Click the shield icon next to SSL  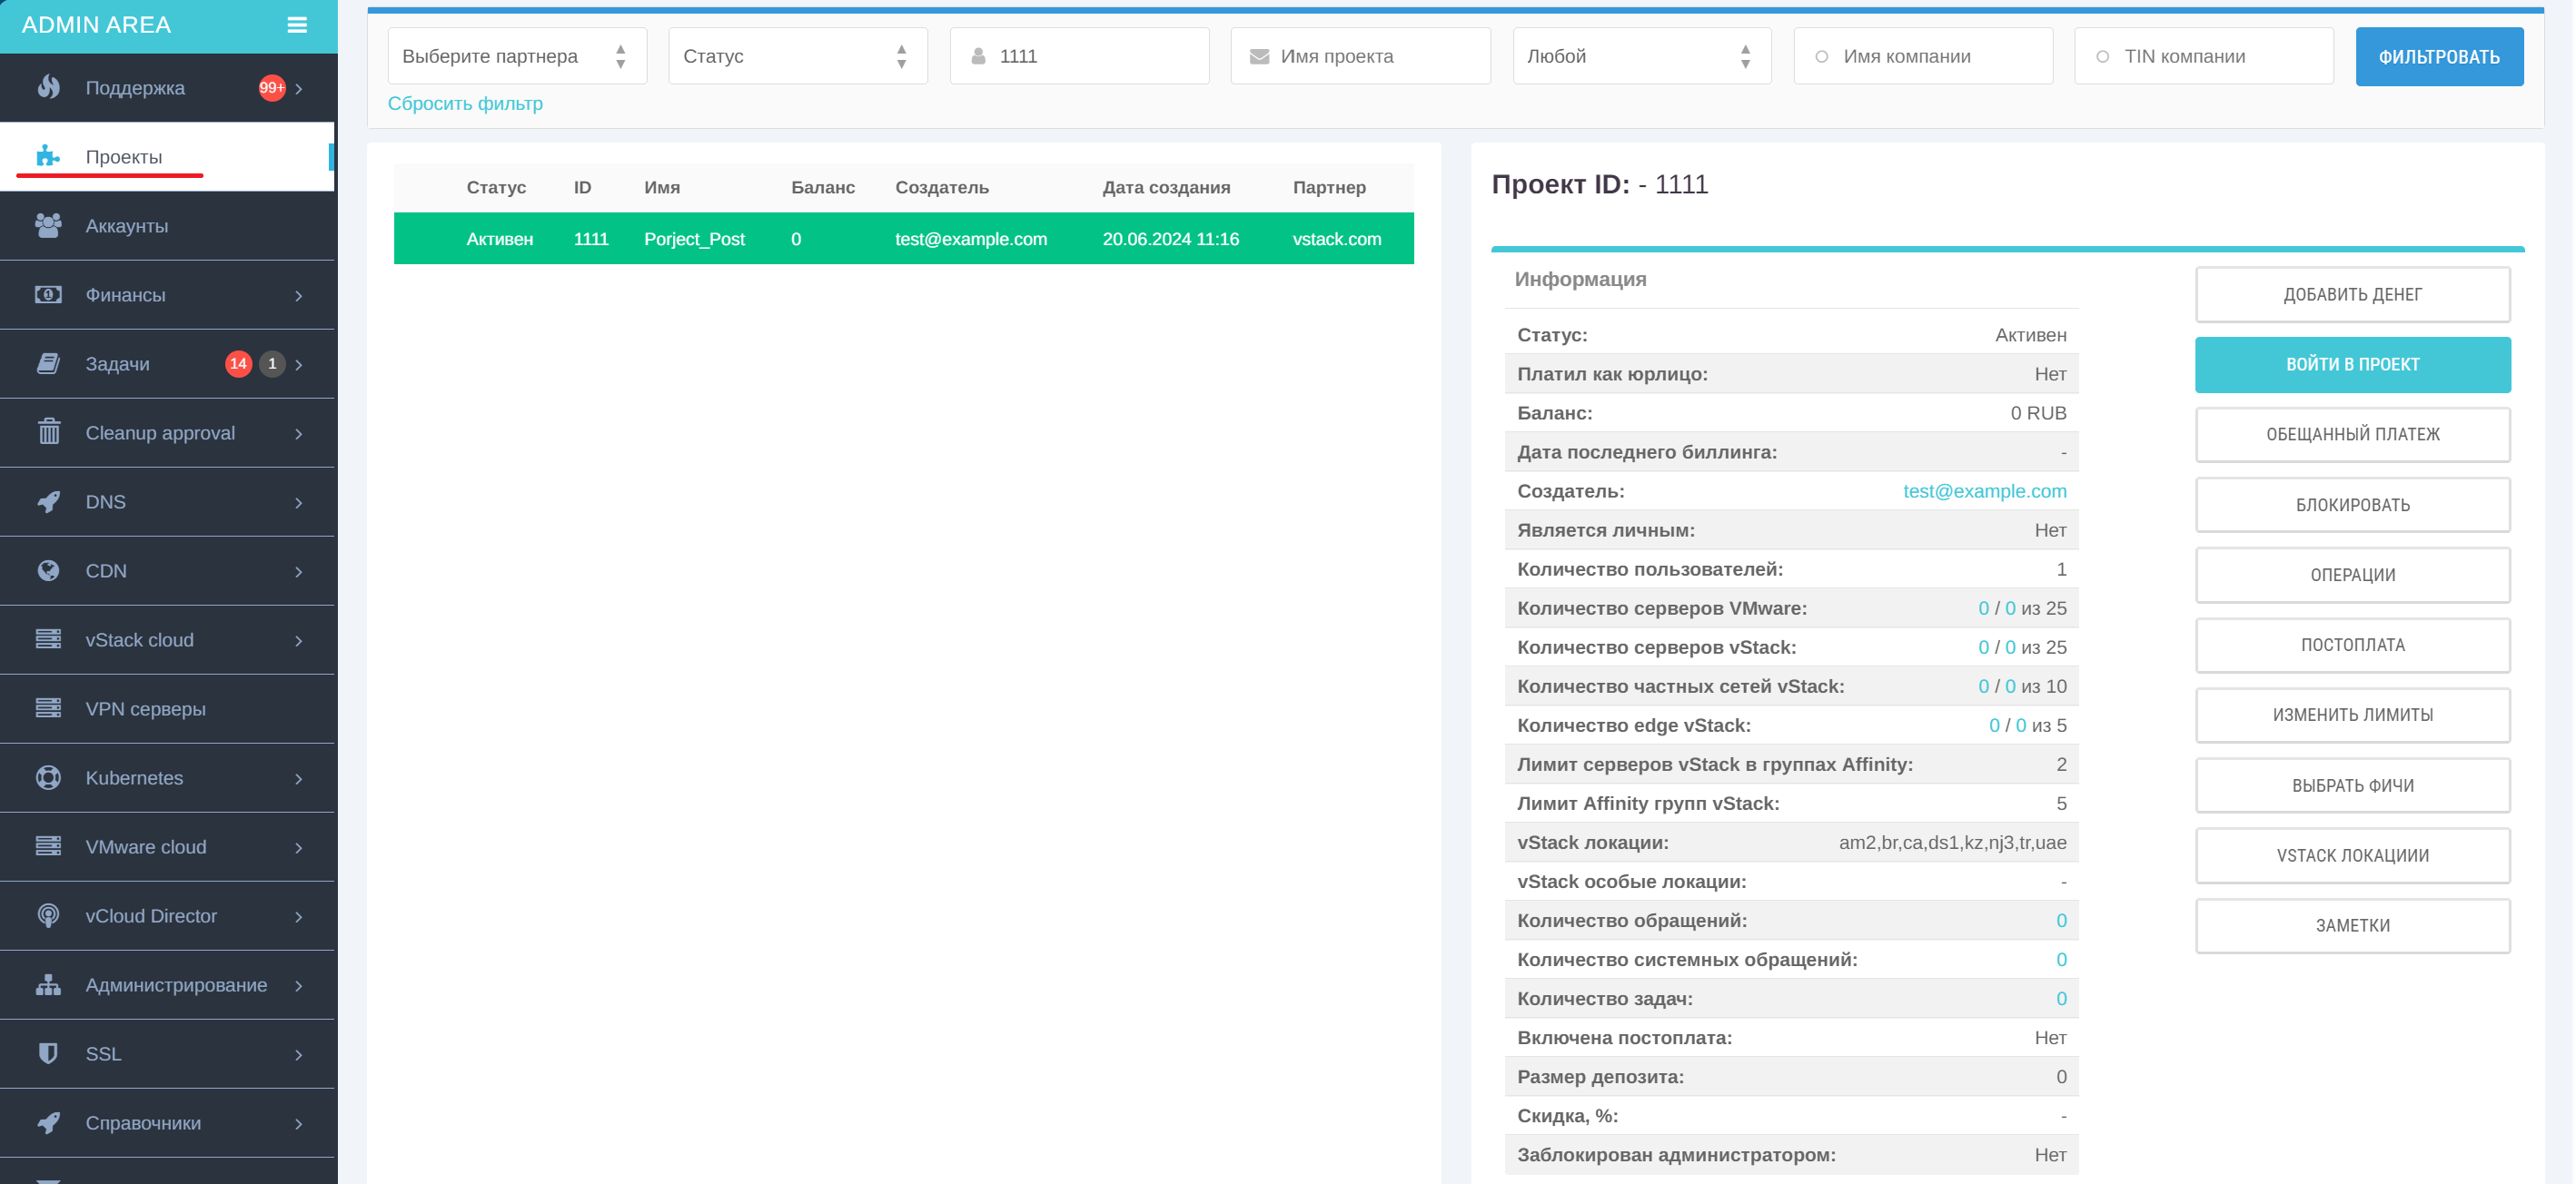(x=48, y=1053)
